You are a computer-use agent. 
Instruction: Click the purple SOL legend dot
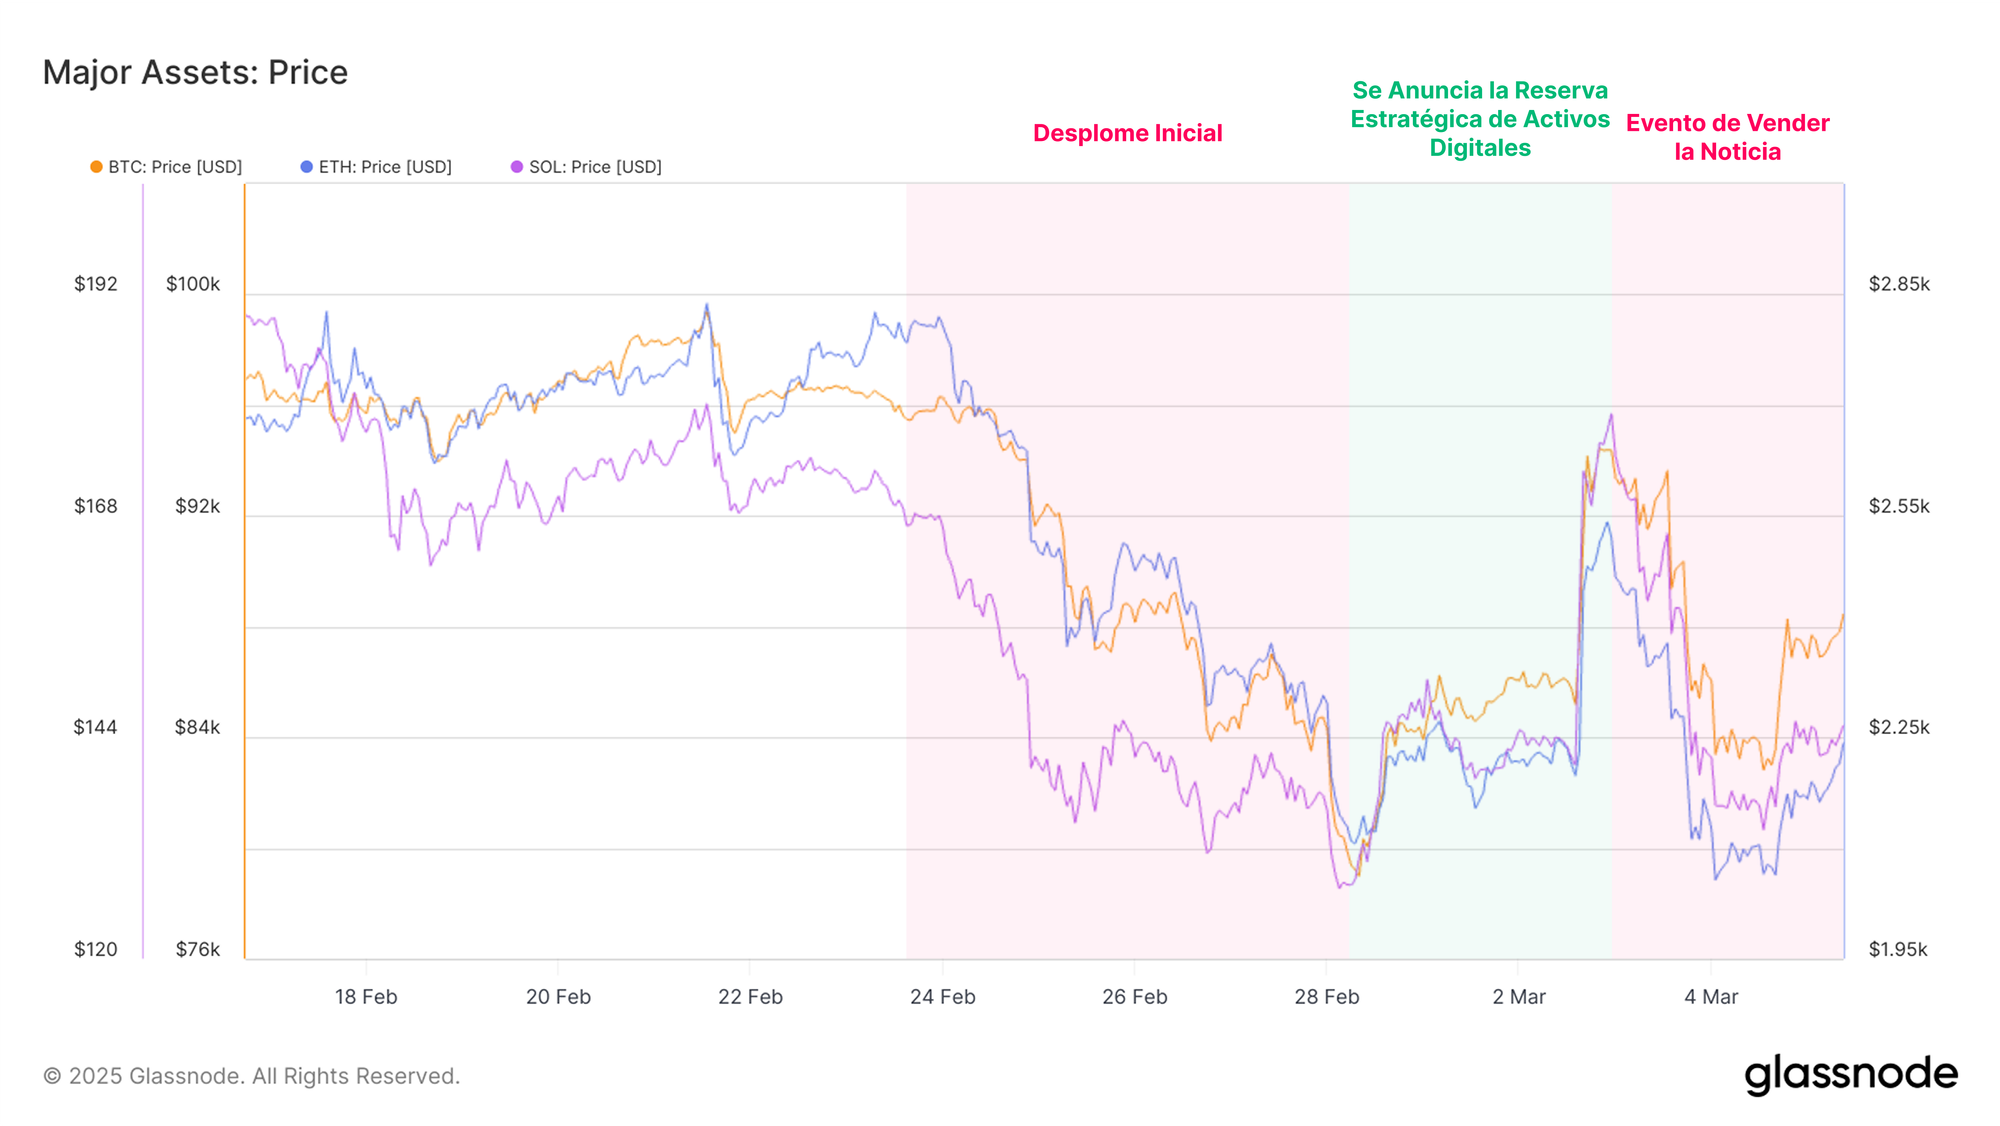coord(516,167)
